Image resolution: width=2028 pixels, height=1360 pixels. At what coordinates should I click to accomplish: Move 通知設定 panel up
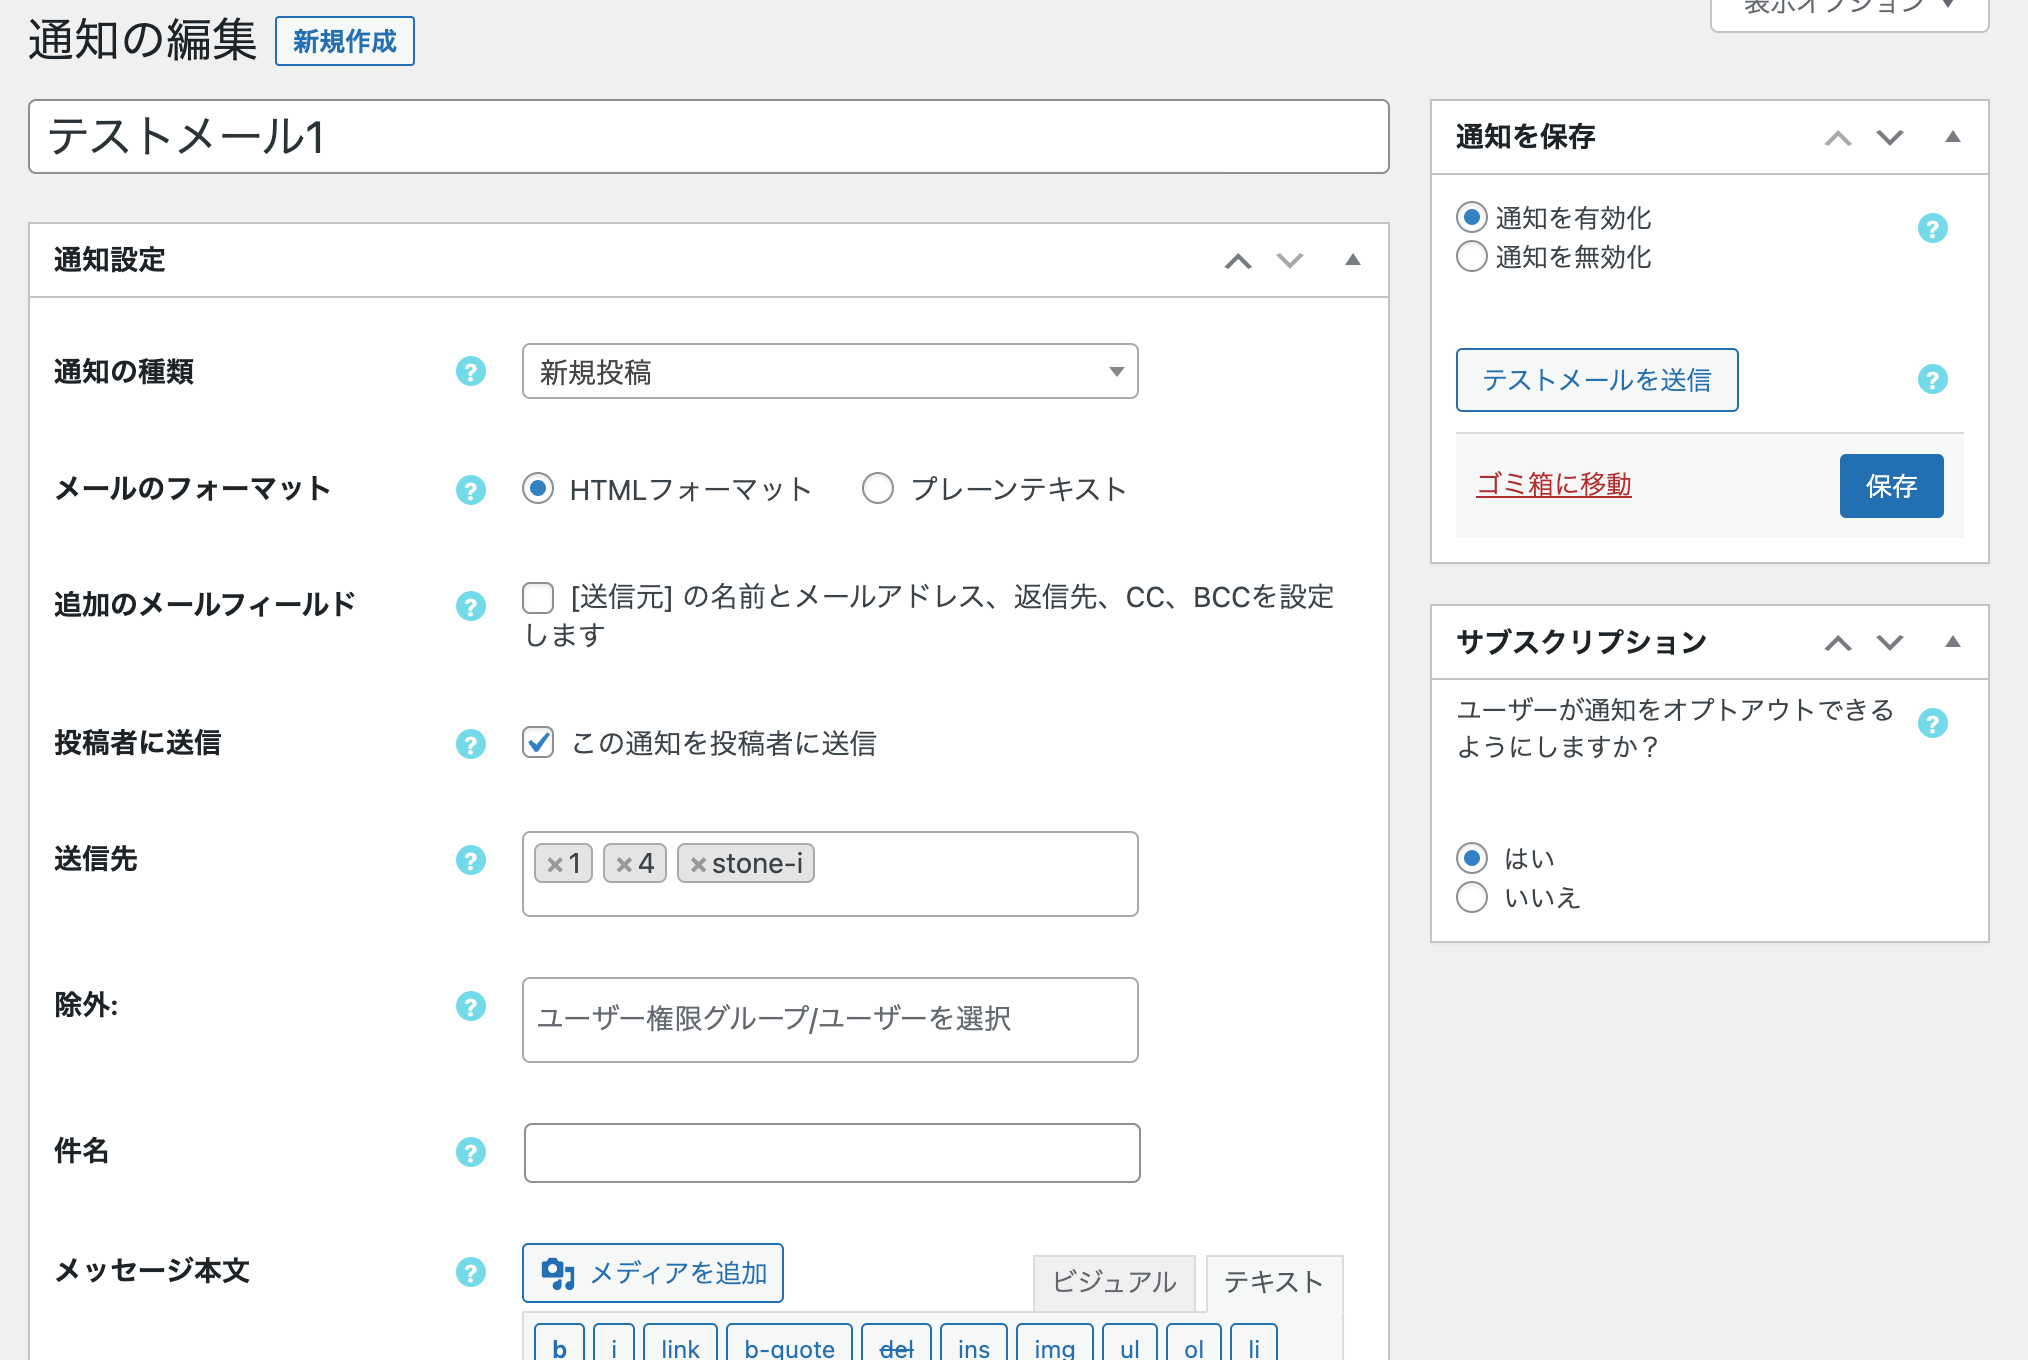pos(1238,261)
